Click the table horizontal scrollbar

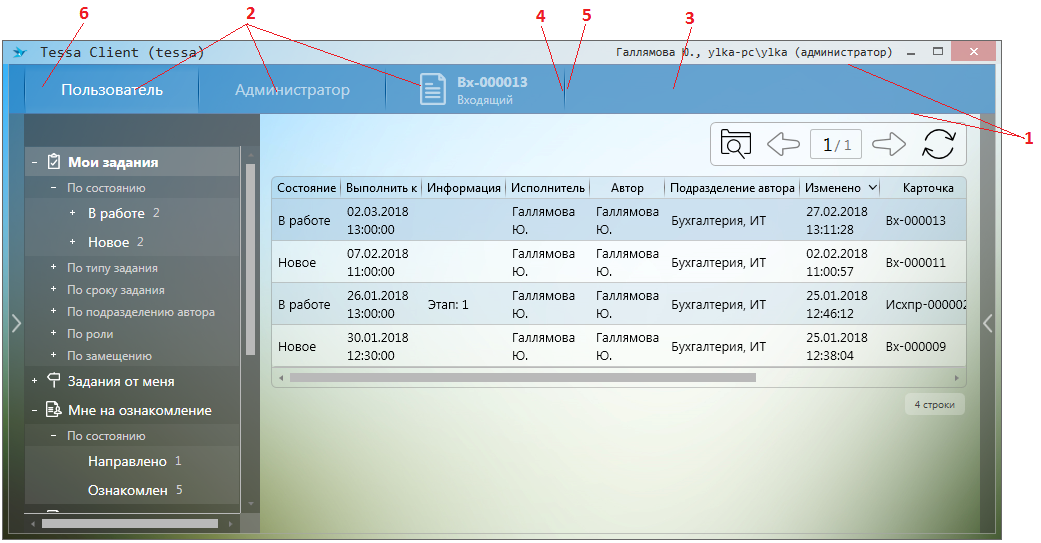pyautogui.click(x=522, y=378)
